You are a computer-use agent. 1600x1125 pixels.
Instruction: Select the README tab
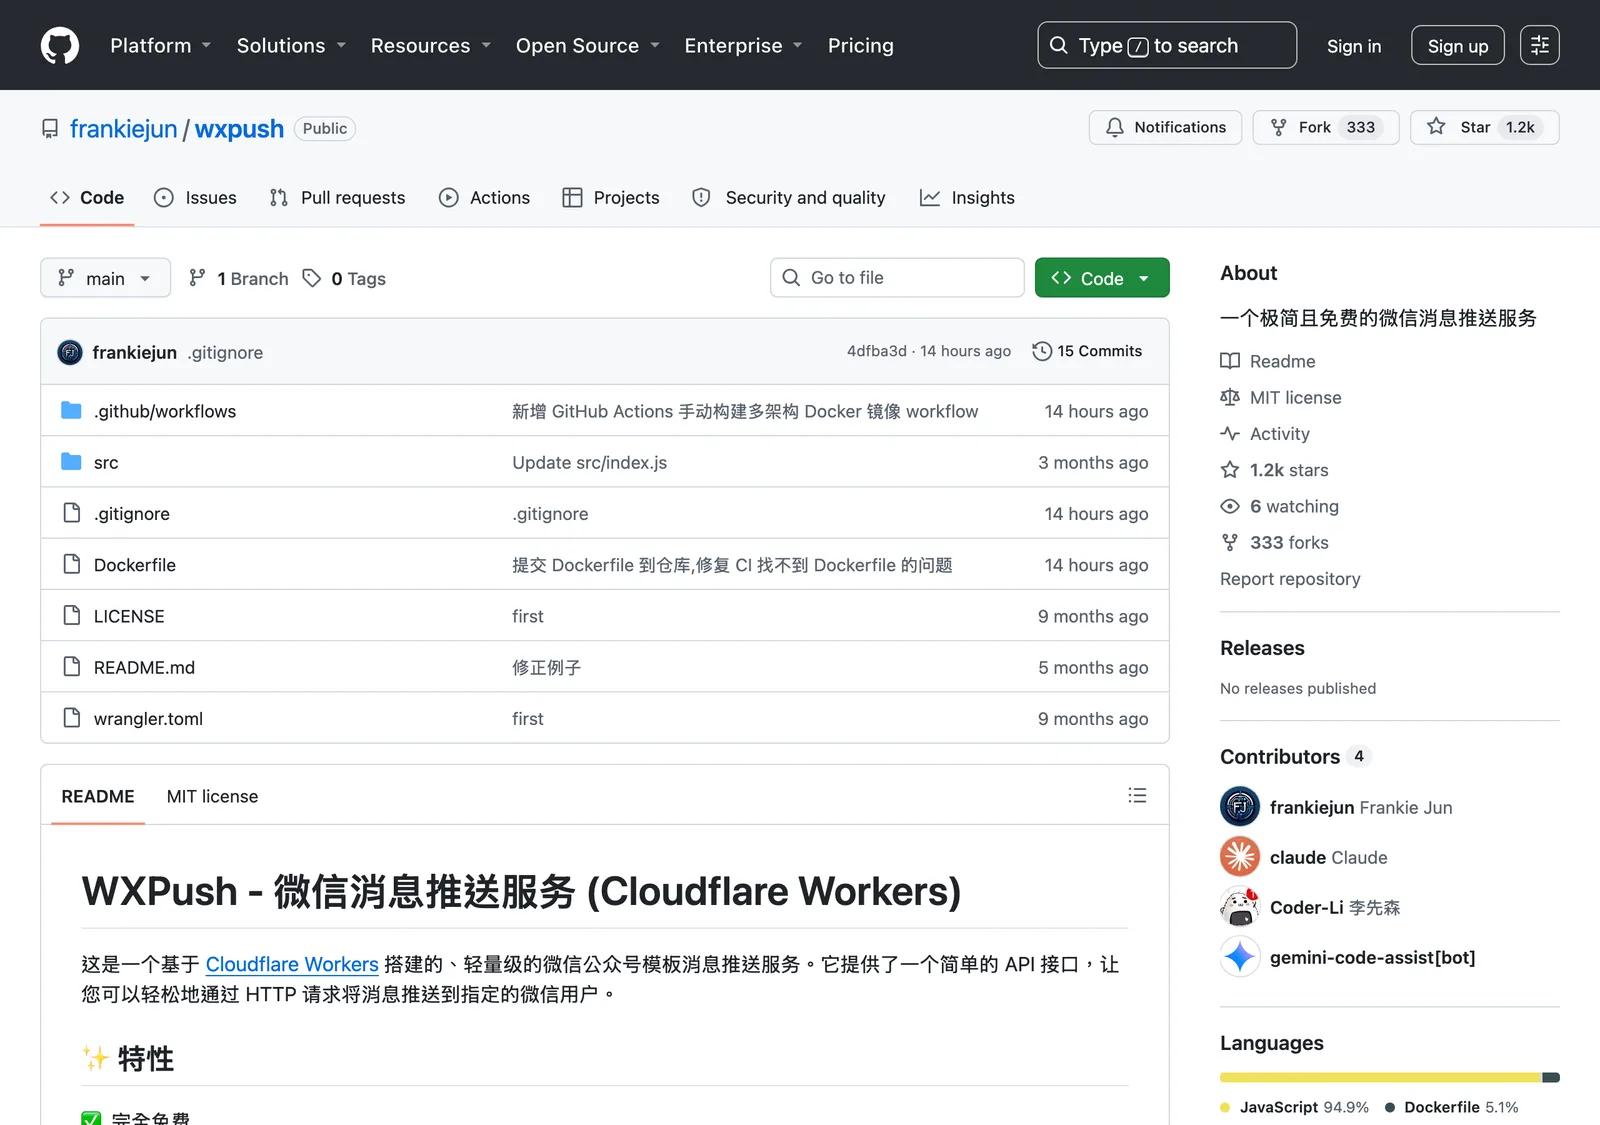(x=98, y=796)
